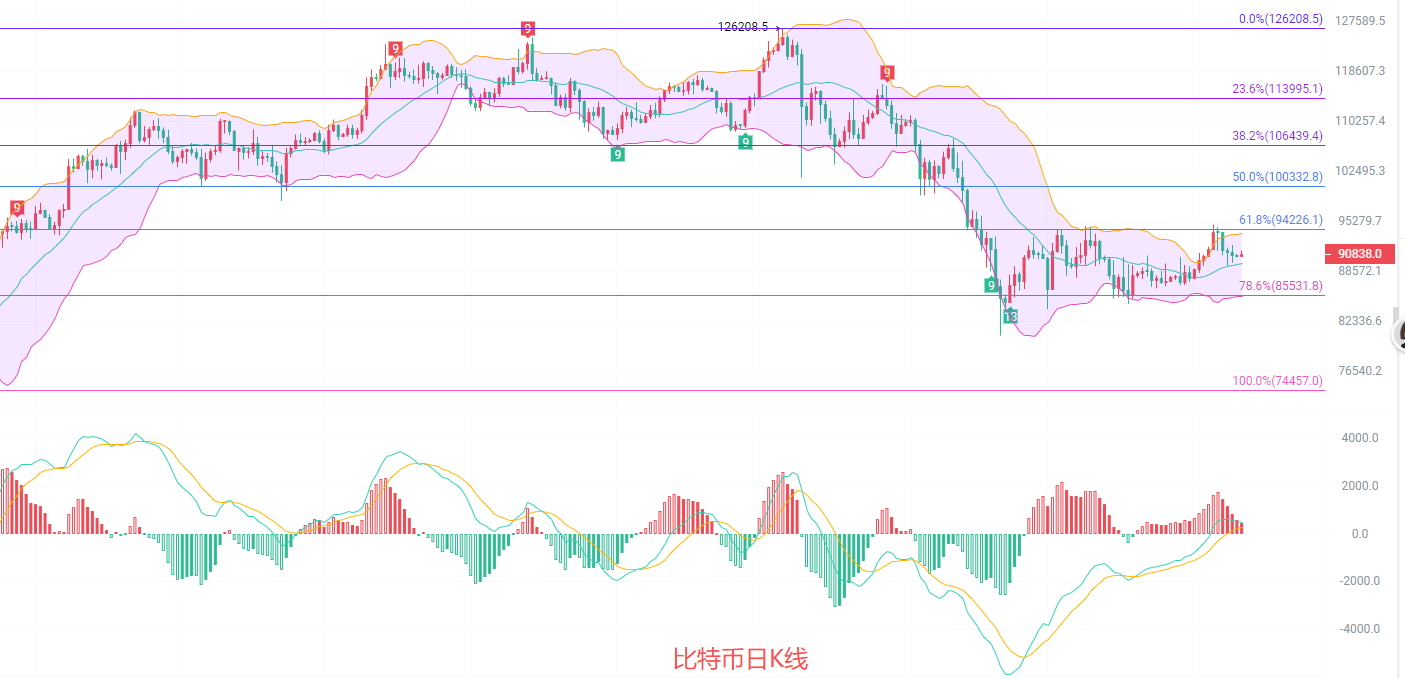Image resolution: width=1405 pixels, height=679 pixels.
Task: Click the 38.2%(106439.4) retracement label
Action: 1277,136
